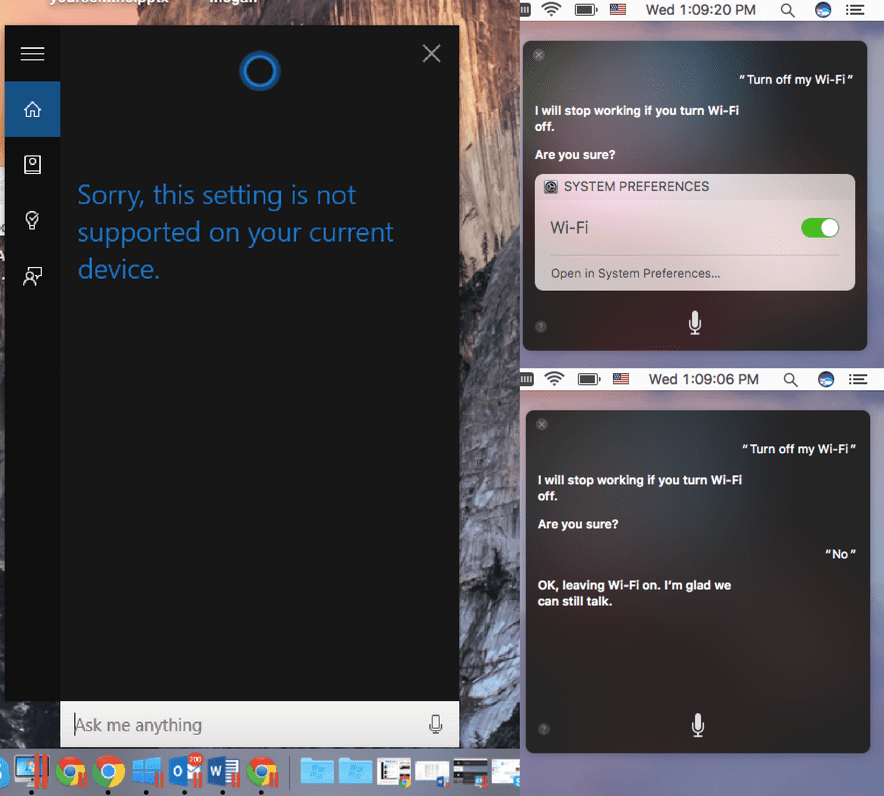Open Notification Center in the 1:09:20 PM menu bar
Screen dimensions: 884x796
[855, 10]
